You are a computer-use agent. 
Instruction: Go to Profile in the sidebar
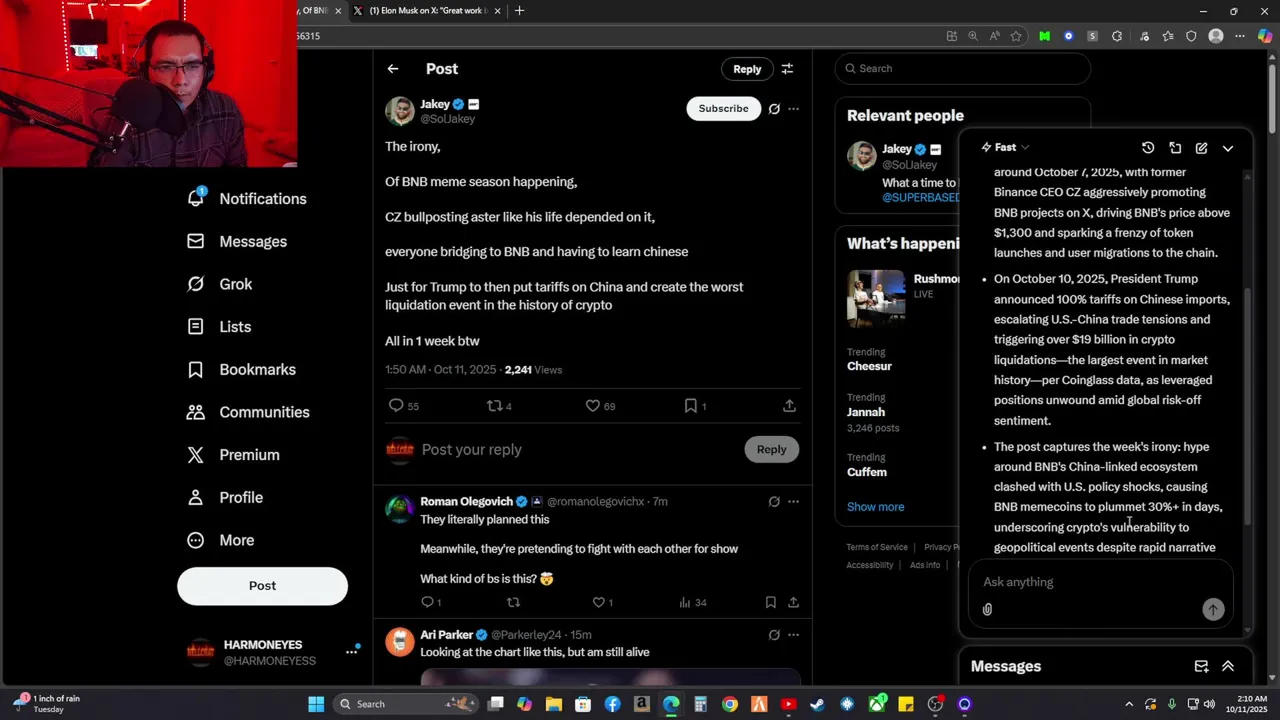[x=225, y=497]
